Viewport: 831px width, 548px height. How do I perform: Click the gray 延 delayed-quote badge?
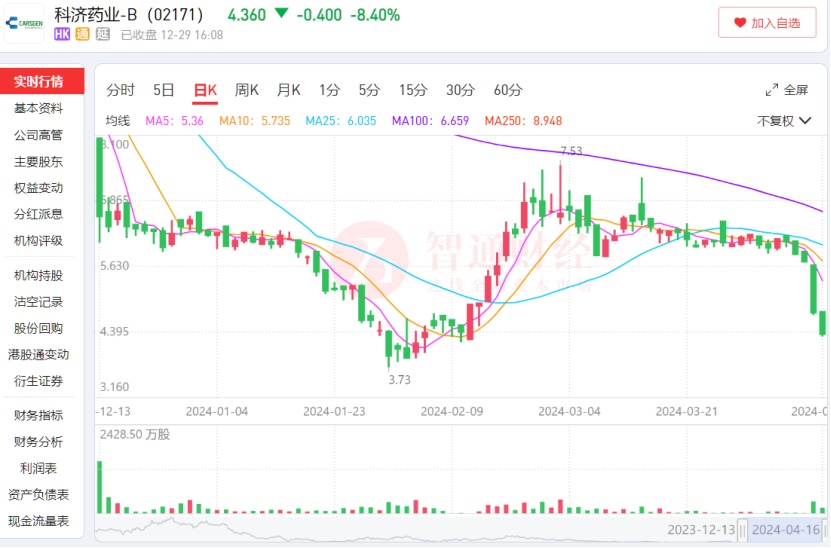pos(103,35)
